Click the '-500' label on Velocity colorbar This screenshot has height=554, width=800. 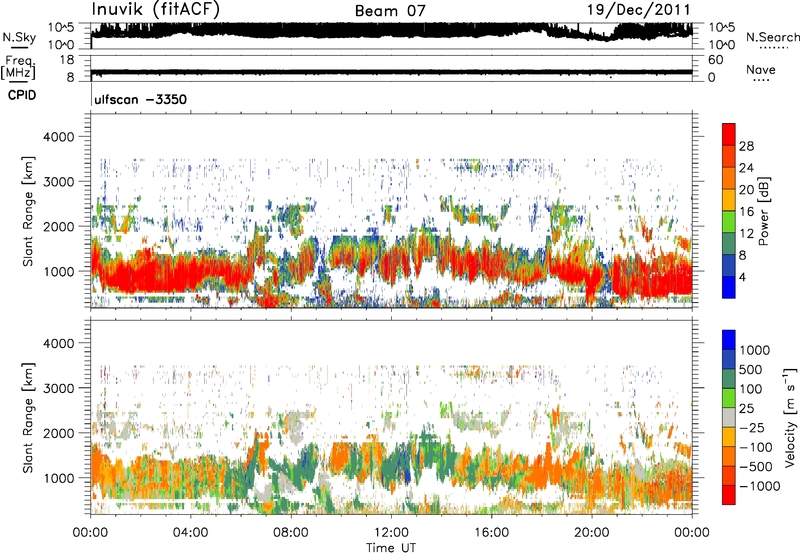(x=756, y=466)
